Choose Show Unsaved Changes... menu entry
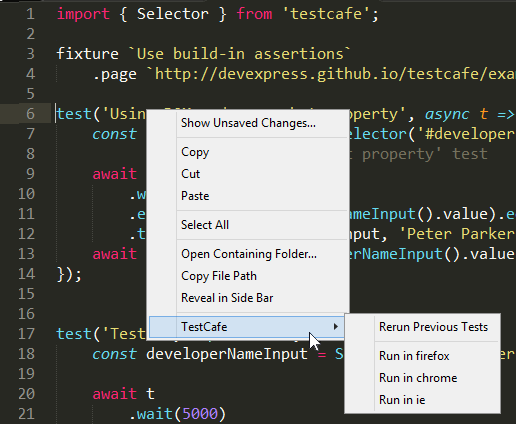The width and height of the screenshot is (516, 424). pyautogui.click(x=248, y=123)
